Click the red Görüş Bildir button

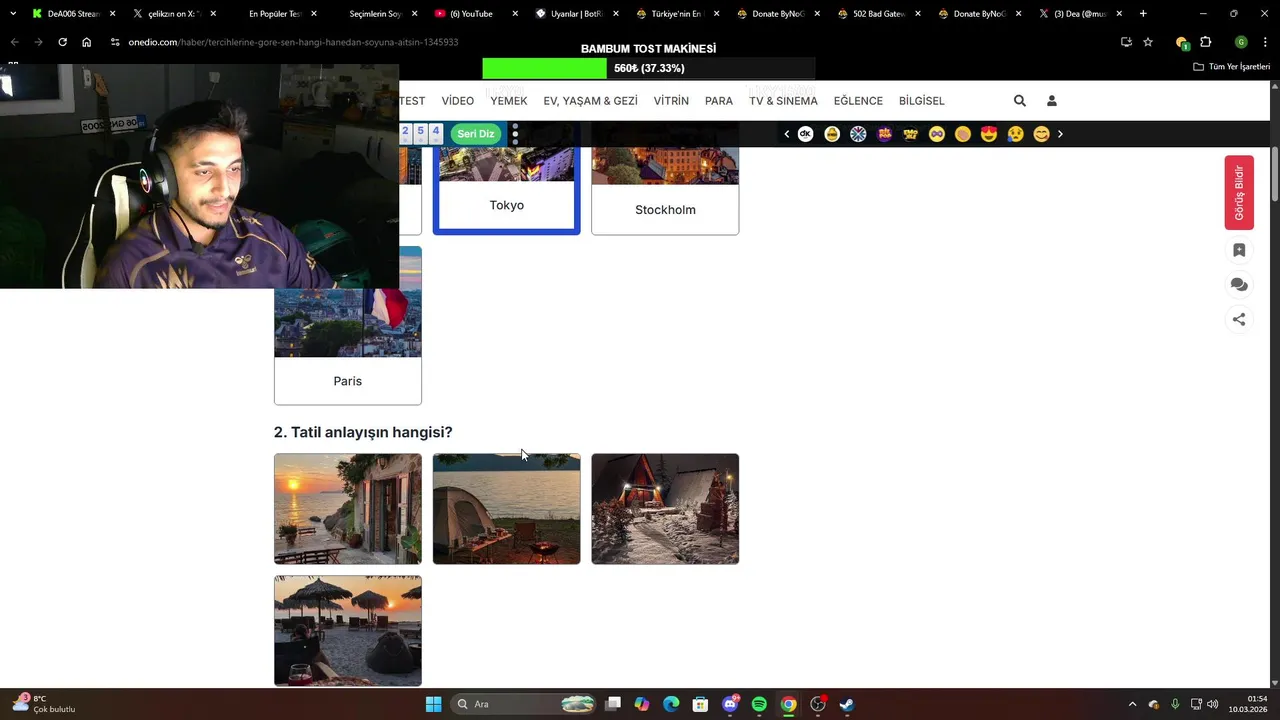click(1239, 193)
